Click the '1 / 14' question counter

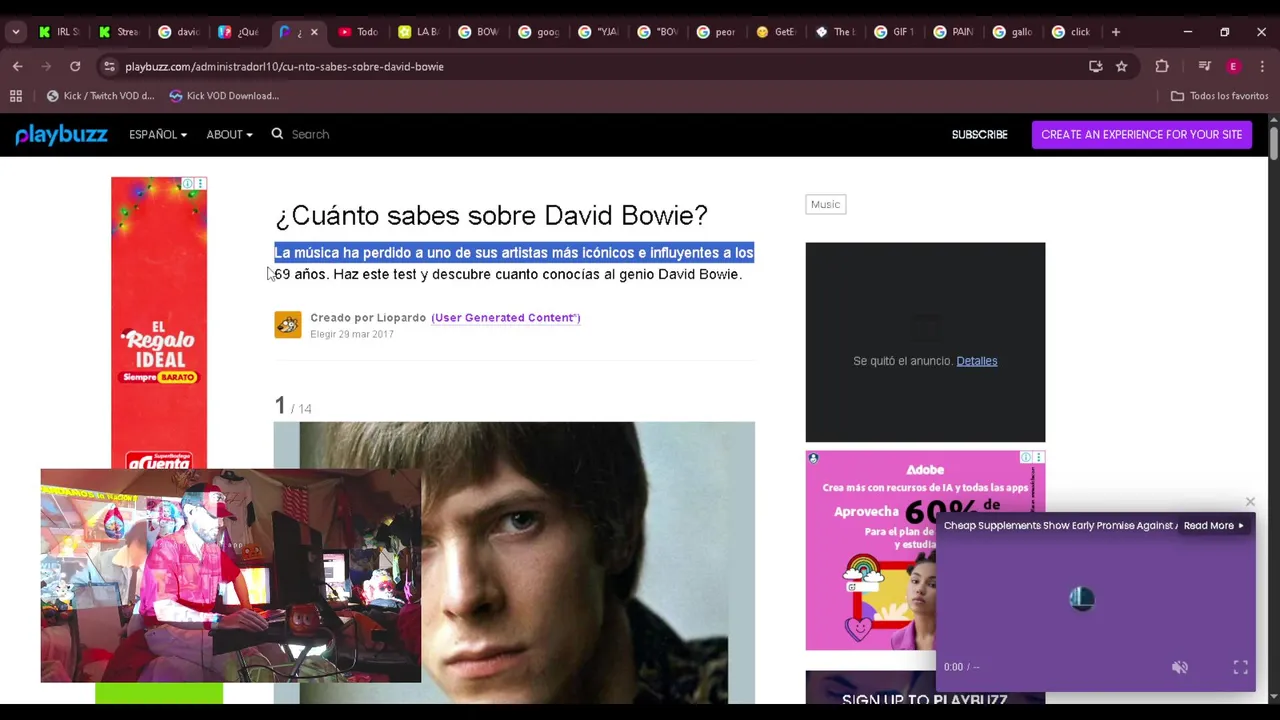pyautogui.click(x=293, y=405)
